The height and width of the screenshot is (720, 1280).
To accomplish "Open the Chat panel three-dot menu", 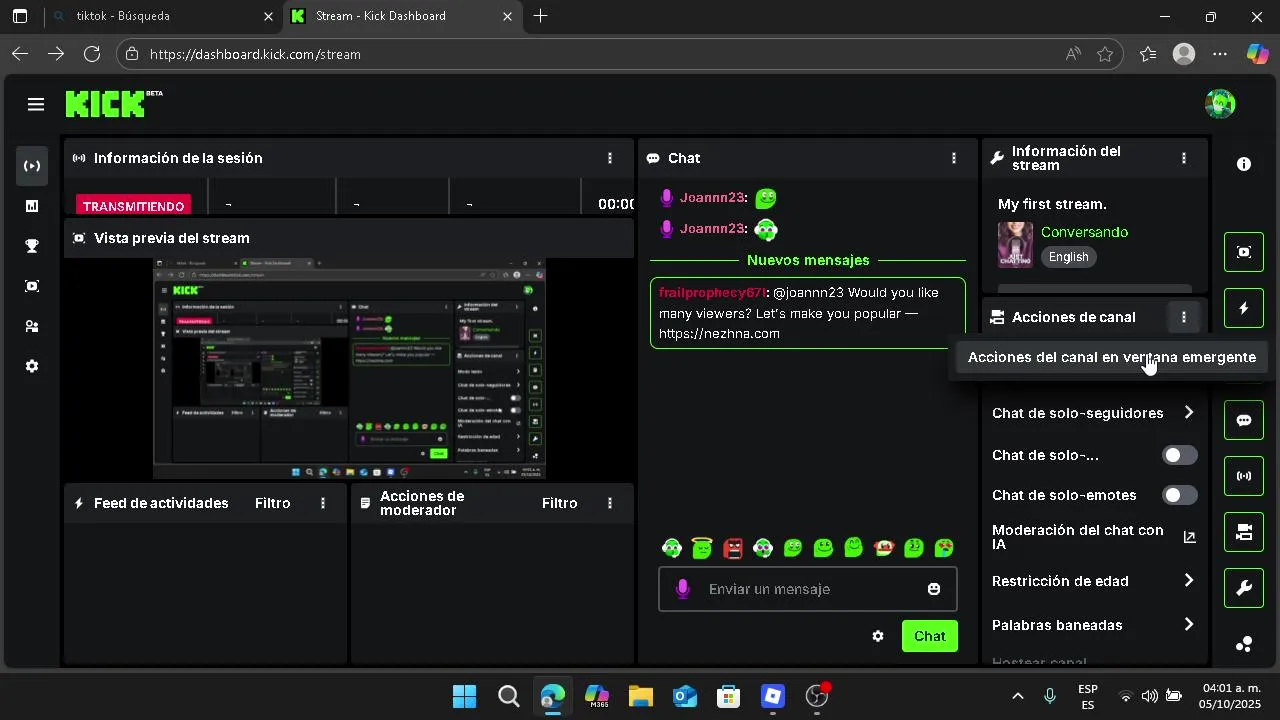I will coord(954,158).
